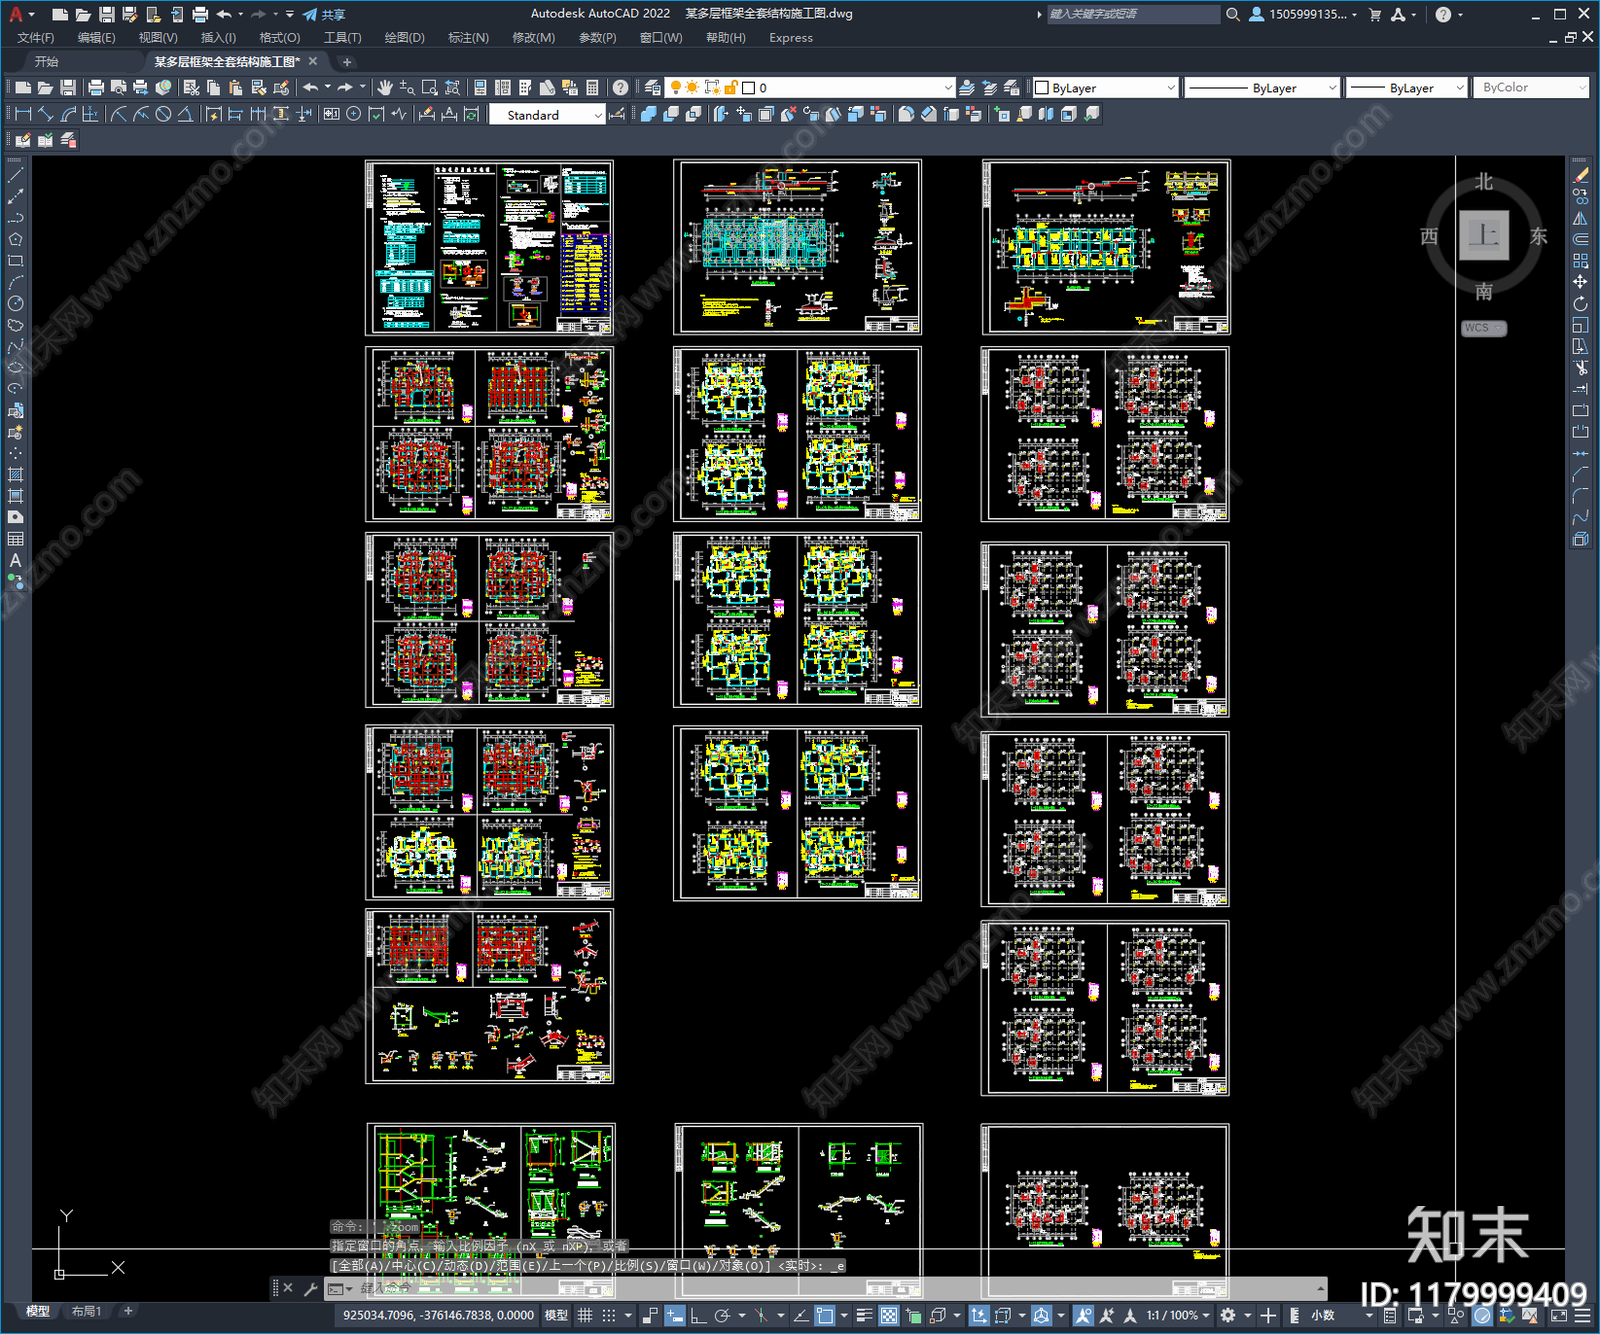Screen dimensions: 1600x1334
Task: Click the Circle tool in left toolbar
Action: [15, 303]
